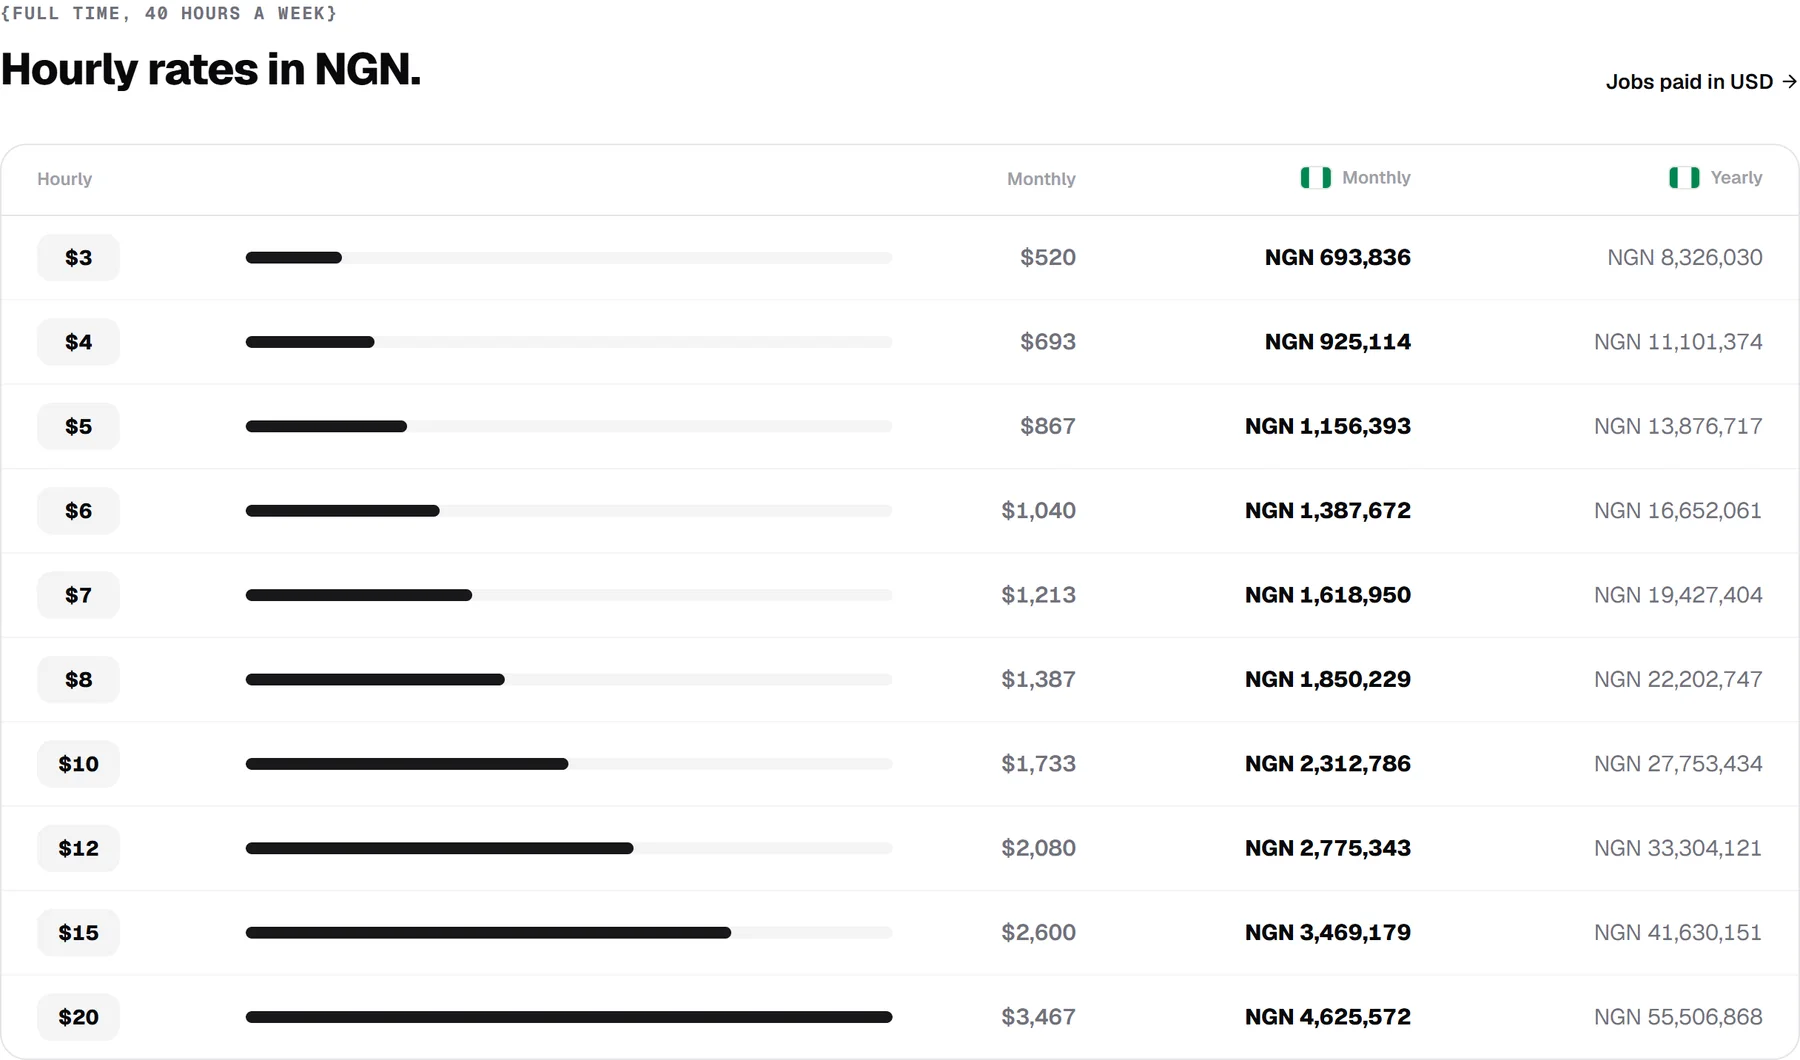
Task: Click the NGN Monthly column header text
Action: 1376,178
